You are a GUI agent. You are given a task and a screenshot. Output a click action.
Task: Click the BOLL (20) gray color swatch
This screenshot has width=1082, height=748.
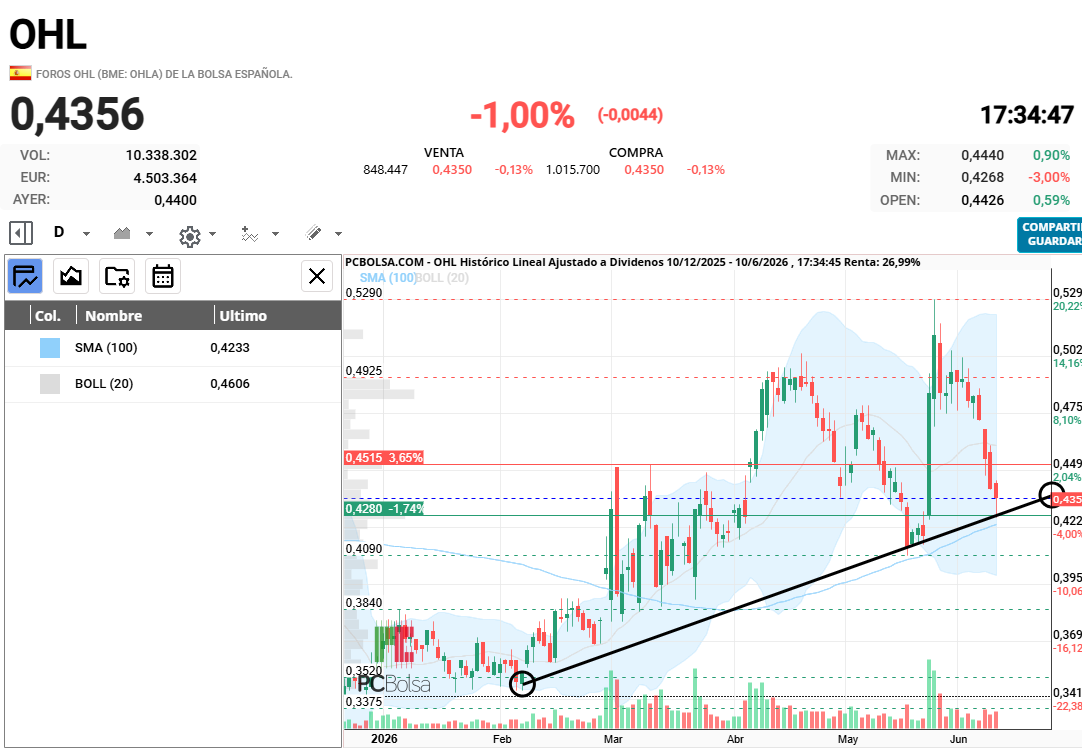50,384
